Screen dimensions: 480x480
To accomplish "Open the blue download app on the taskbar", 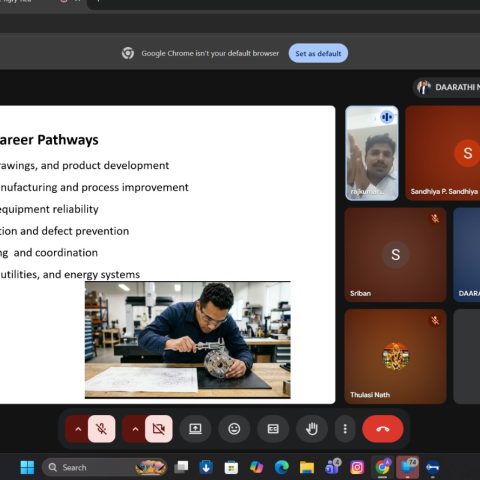I will 206,467.
